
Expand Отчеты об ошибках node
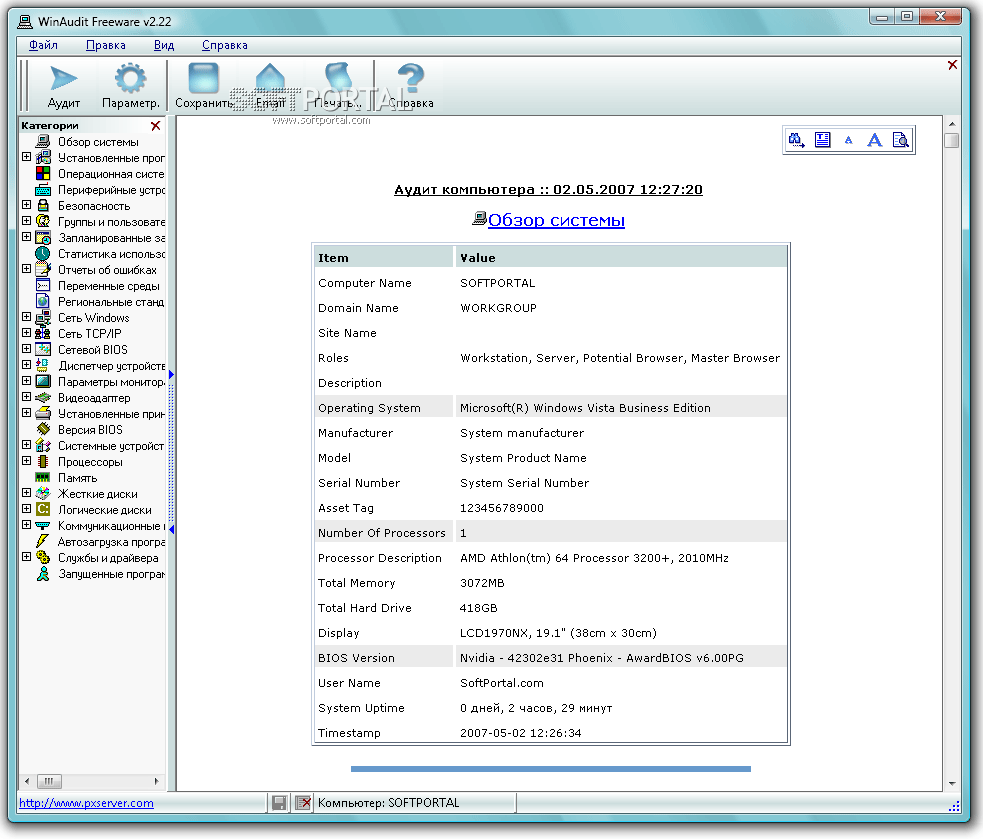point(26,268)
